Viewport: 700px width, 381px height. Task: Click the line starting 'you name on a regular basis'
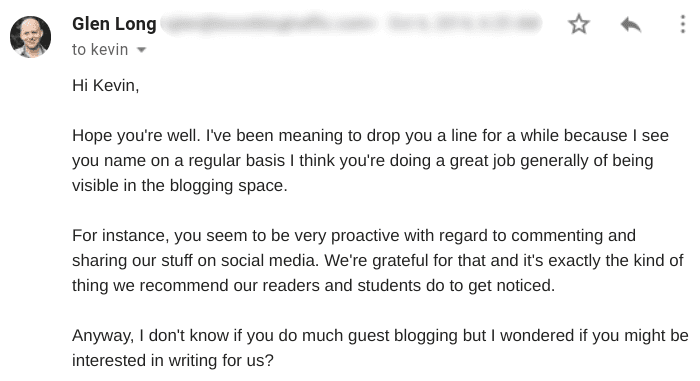(x=362, y=161)
